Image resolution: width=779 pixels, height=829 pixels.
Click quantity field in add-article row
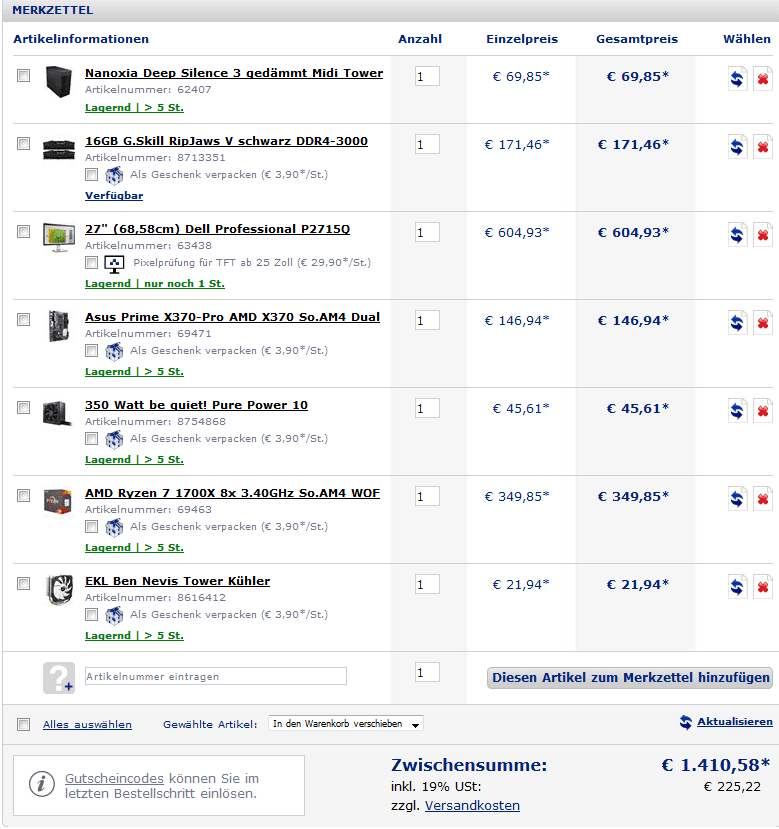pos(427,672)
